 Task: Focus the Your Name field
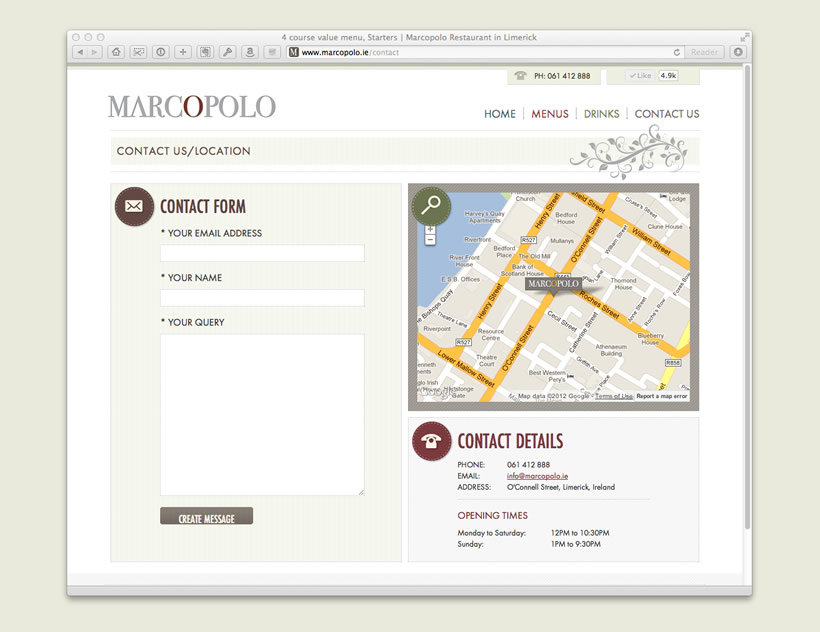point(262,298)
